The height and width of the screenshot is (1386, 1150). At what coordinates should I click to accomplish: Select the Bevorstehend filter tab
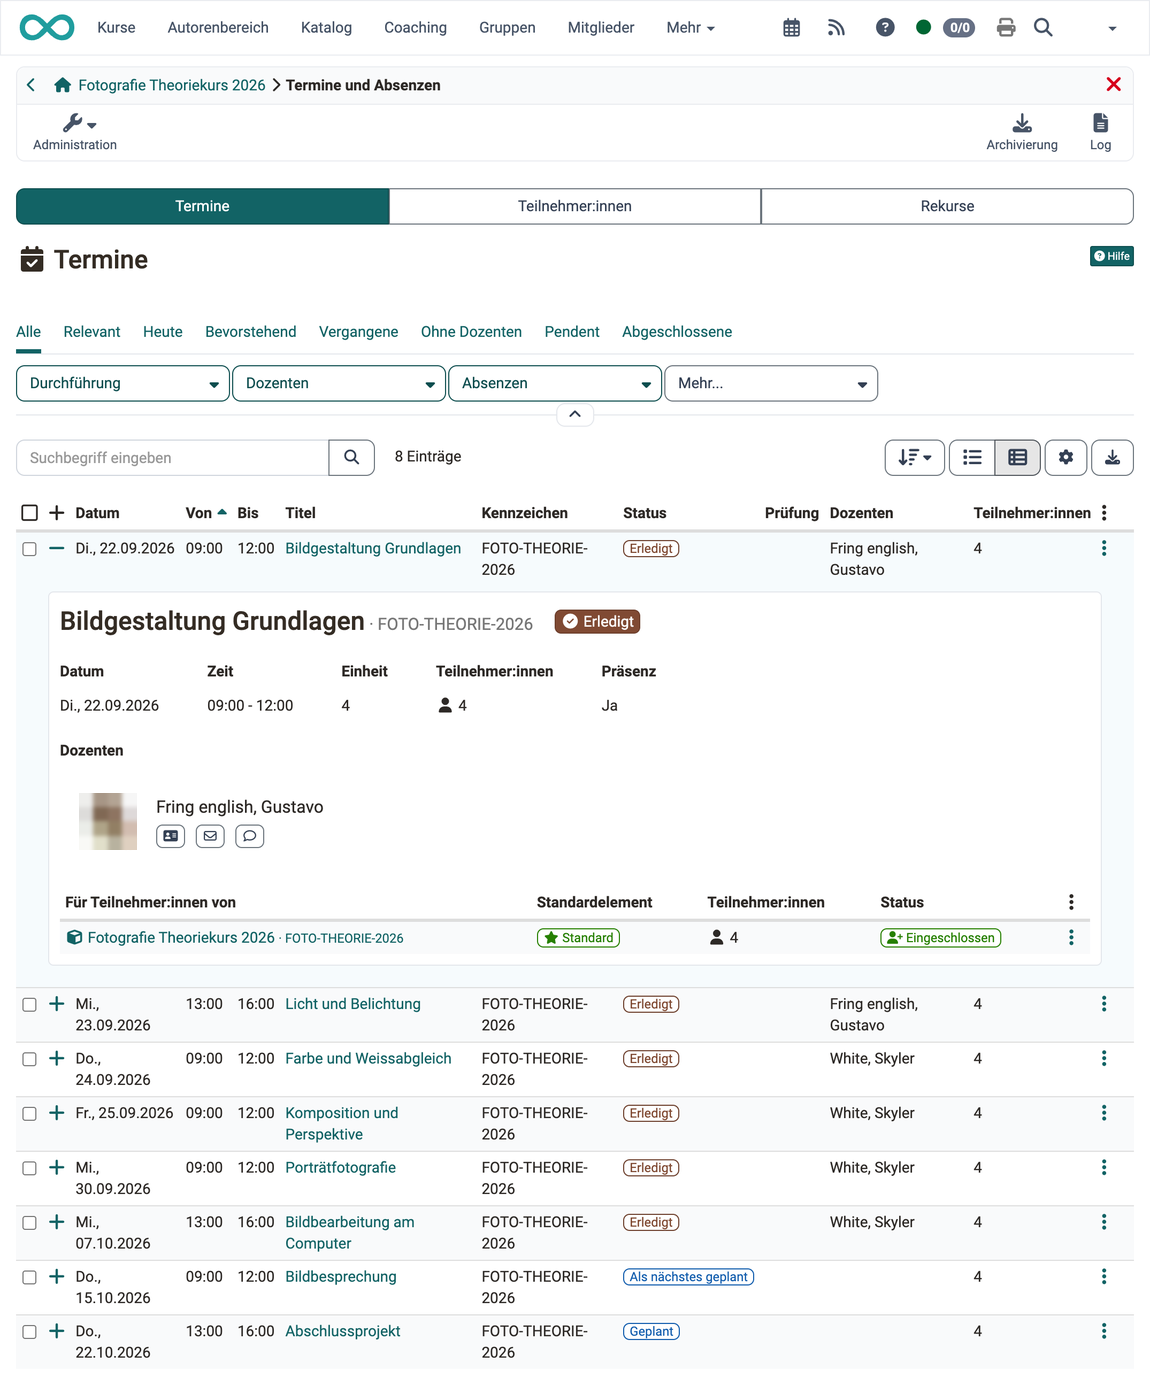(x=251, y=332)
